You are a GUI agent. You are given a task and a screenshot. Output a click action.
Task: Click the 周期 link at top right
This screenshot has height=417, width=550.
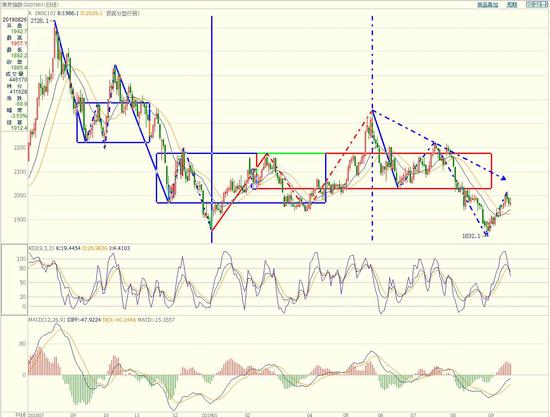click(512, 5)
